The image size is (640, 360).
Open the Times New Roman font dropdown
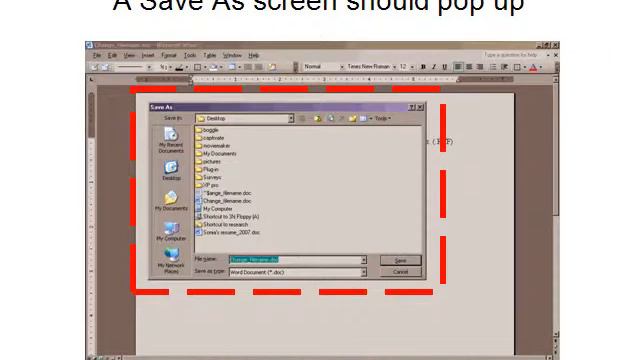pos(394,67)
